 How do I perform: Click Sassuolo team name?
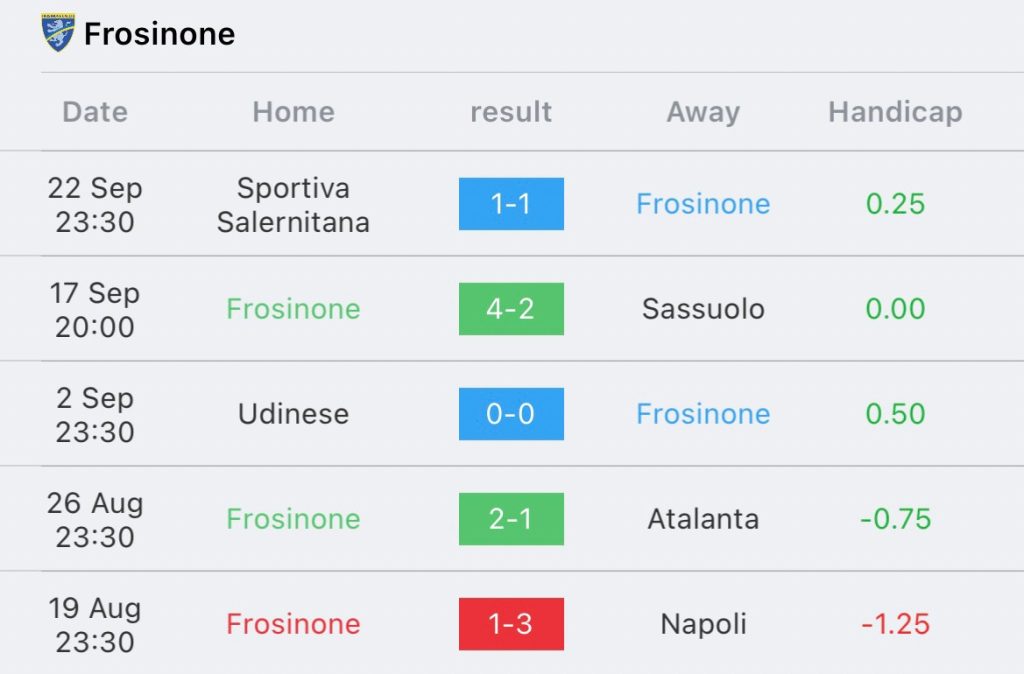pyautogui.click(x=703, y=309)
